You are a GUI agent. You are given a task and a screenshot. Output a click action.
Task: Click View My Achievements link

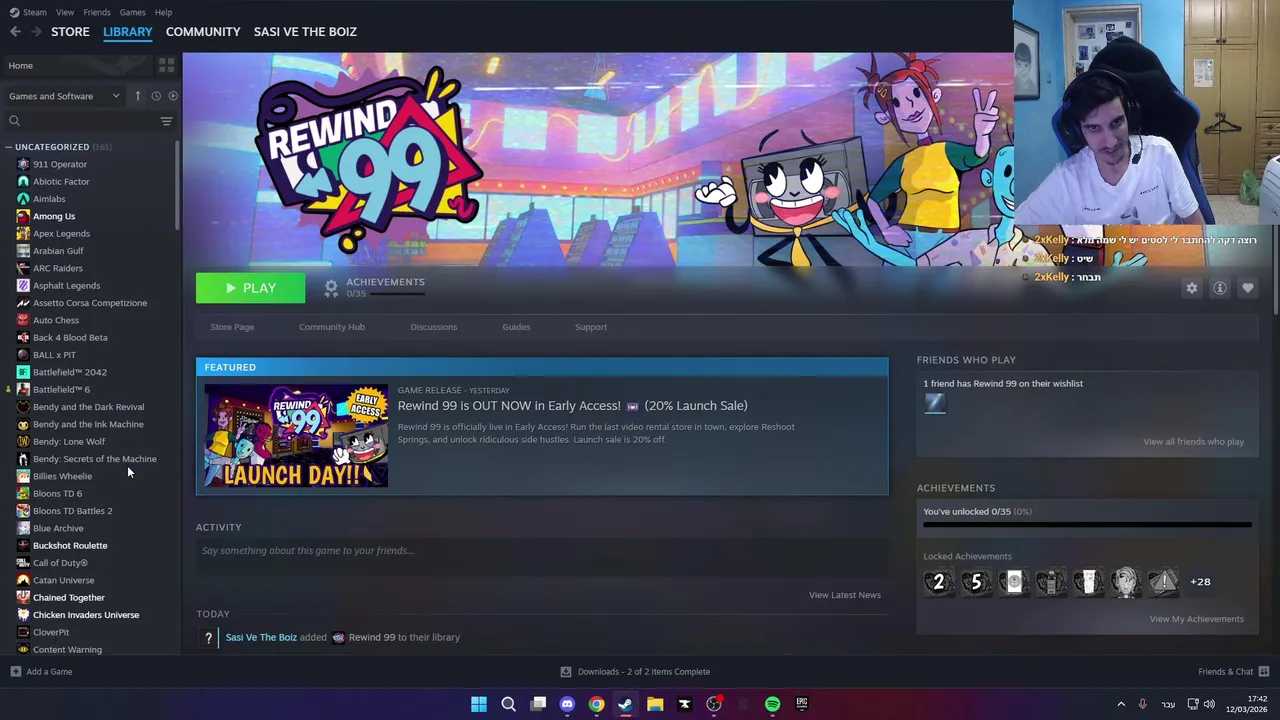(1196, 619)
